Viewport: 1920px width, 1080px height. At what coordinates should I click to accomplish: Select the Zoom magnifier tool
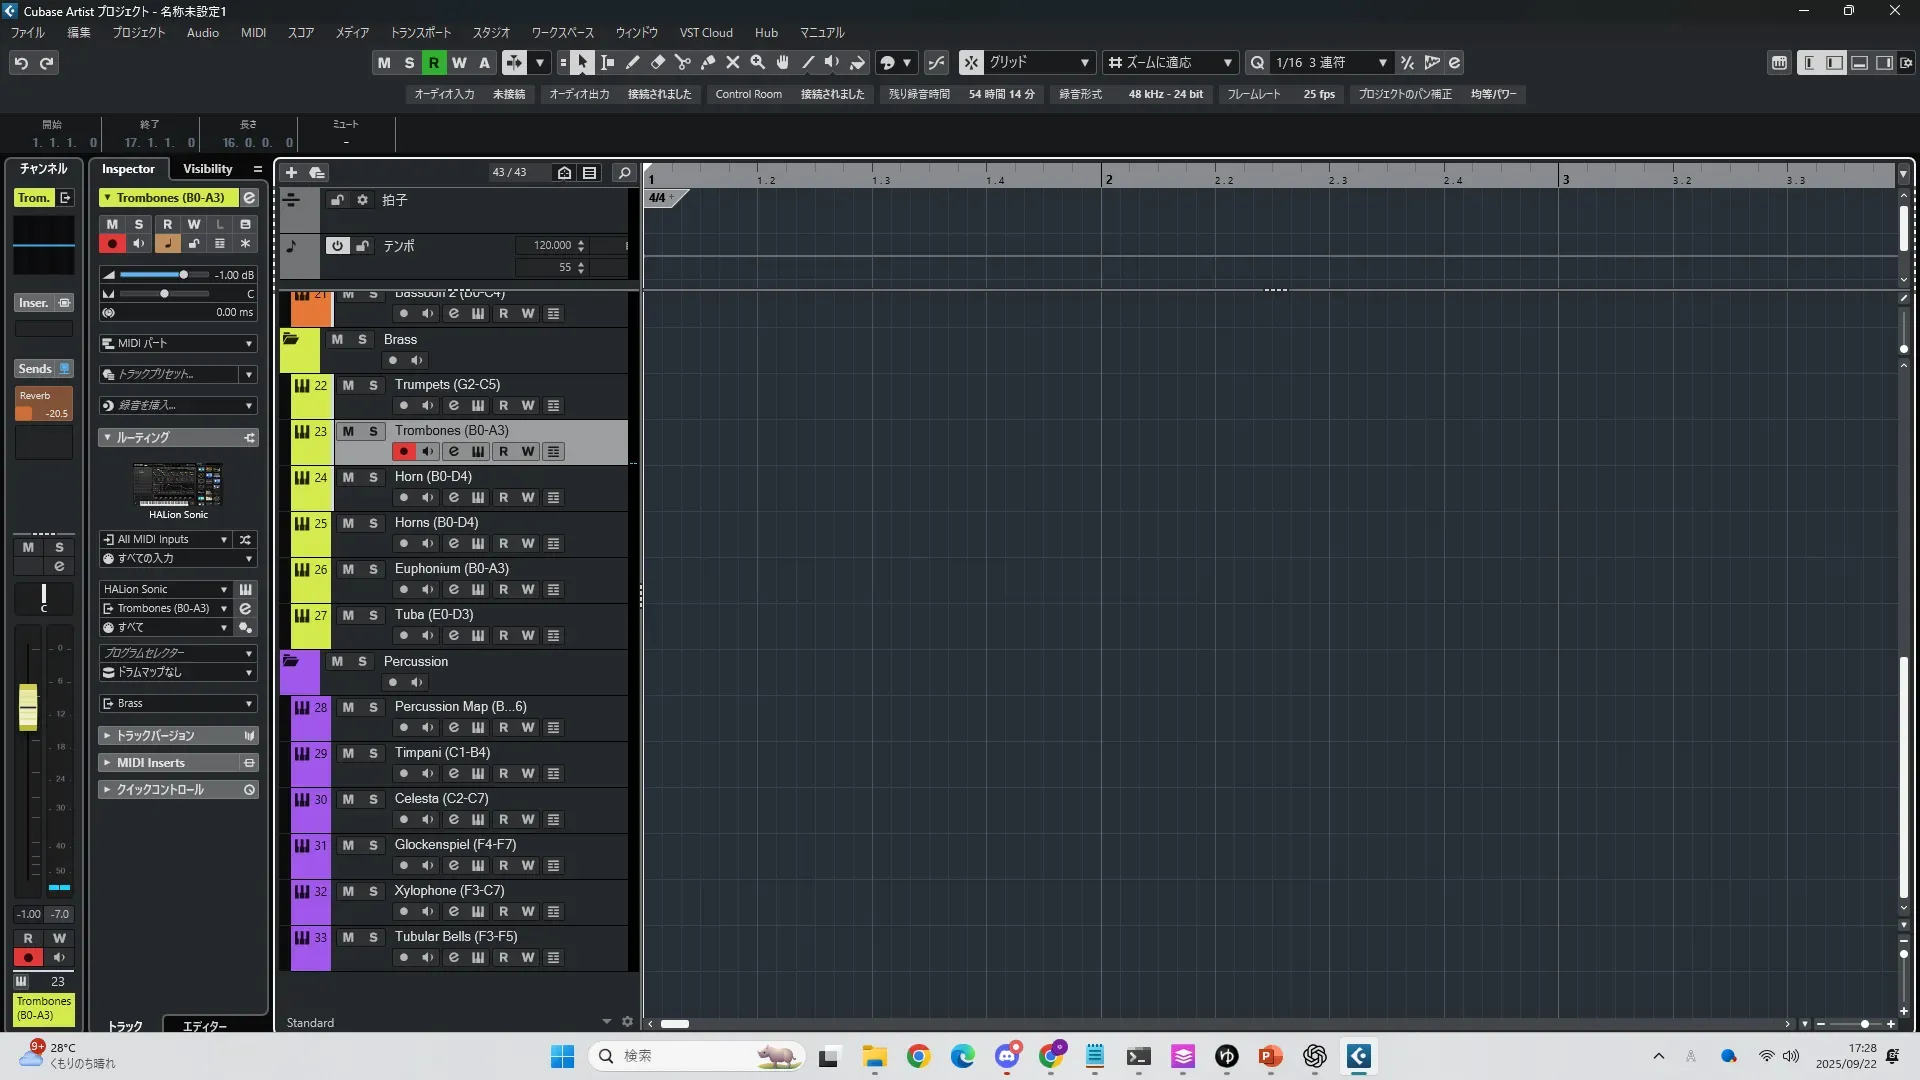(758, 63)
